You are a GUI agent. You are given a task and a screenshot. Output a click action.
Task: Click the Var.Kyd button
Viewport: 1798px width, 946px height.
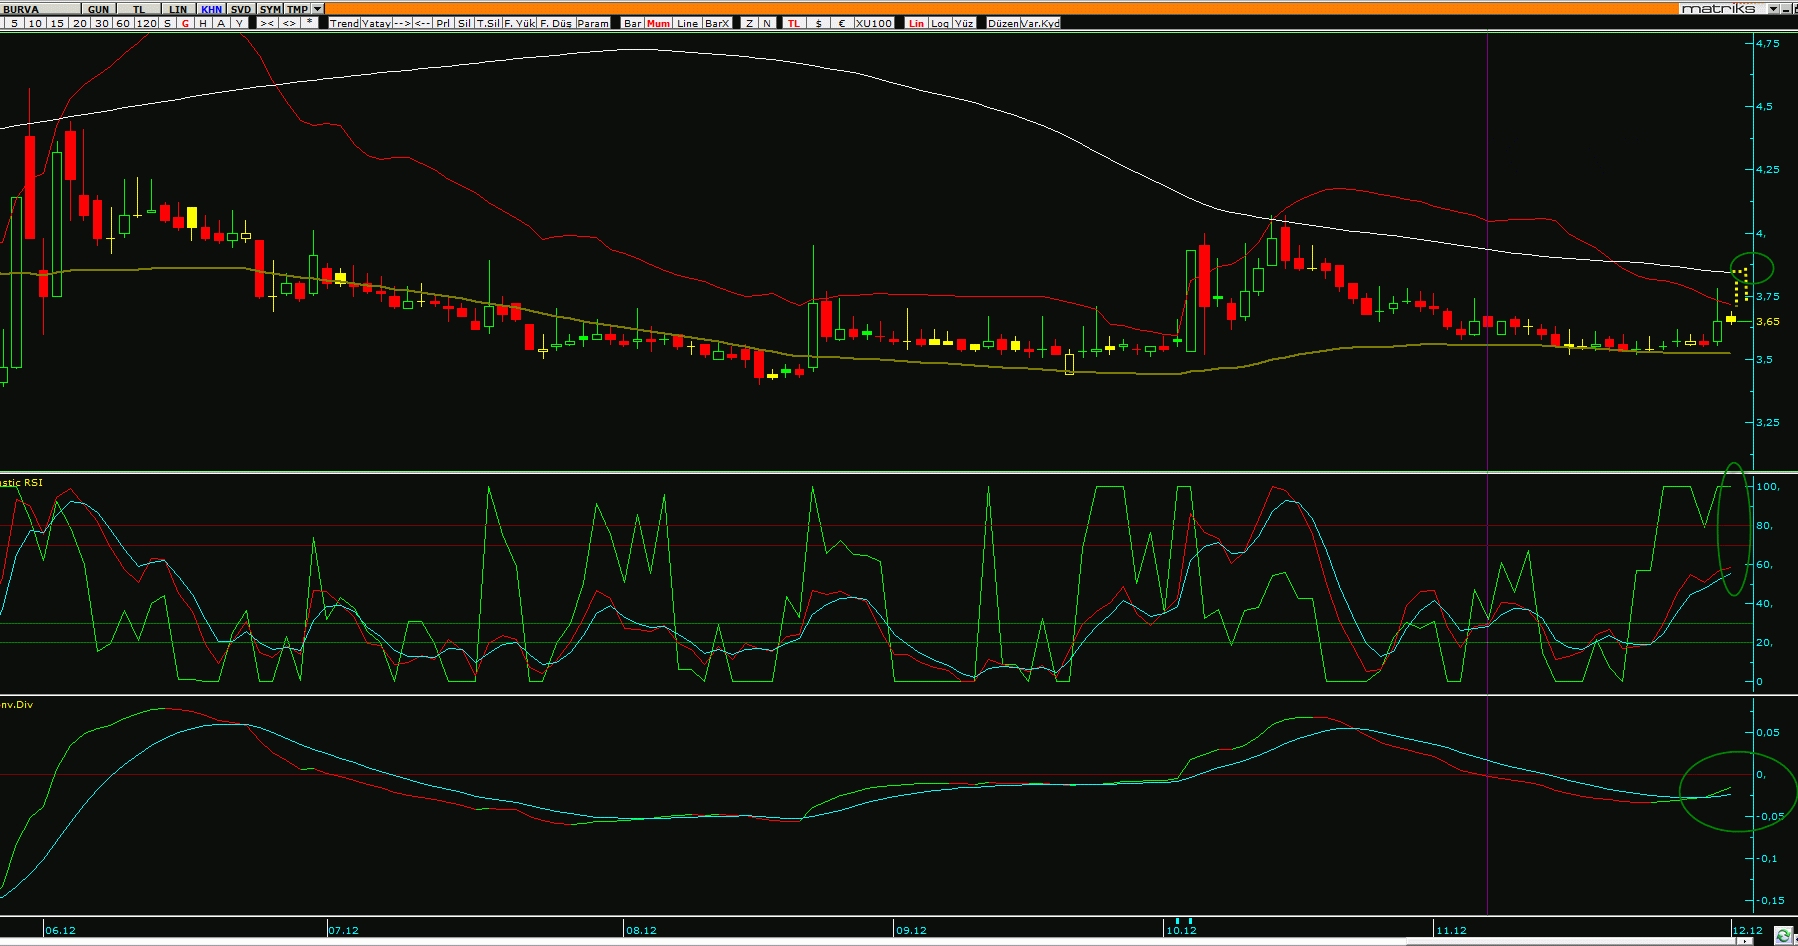pos(1040,23)
